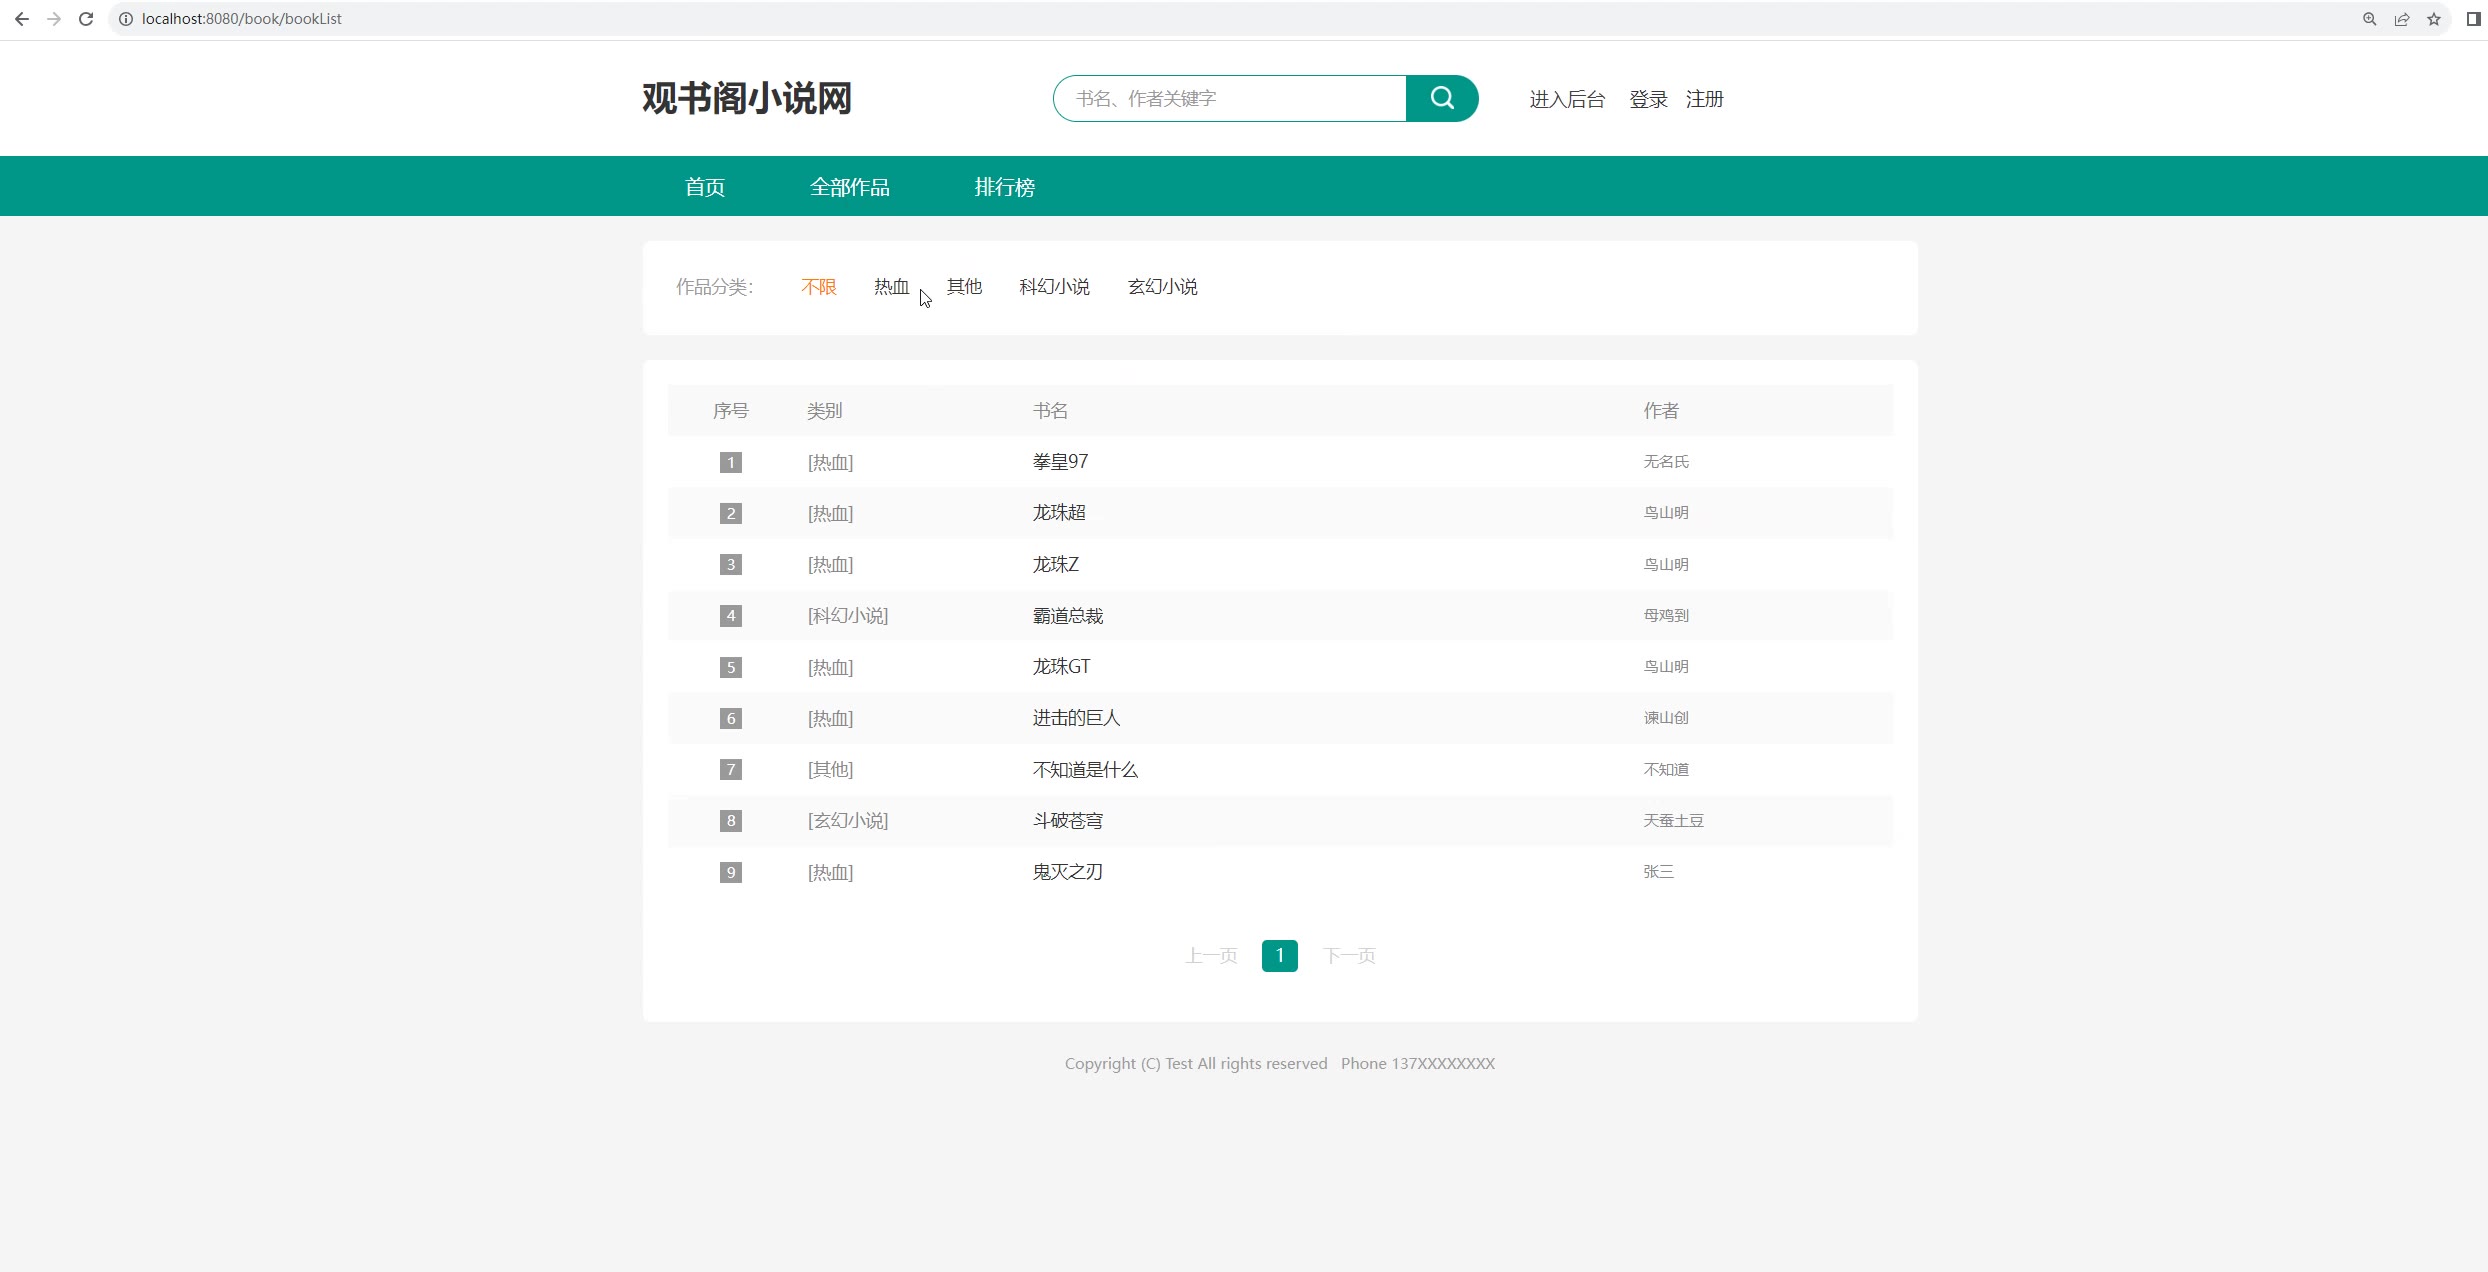
Task: Open the book 龙珠Z
Action: point(1056,564)
